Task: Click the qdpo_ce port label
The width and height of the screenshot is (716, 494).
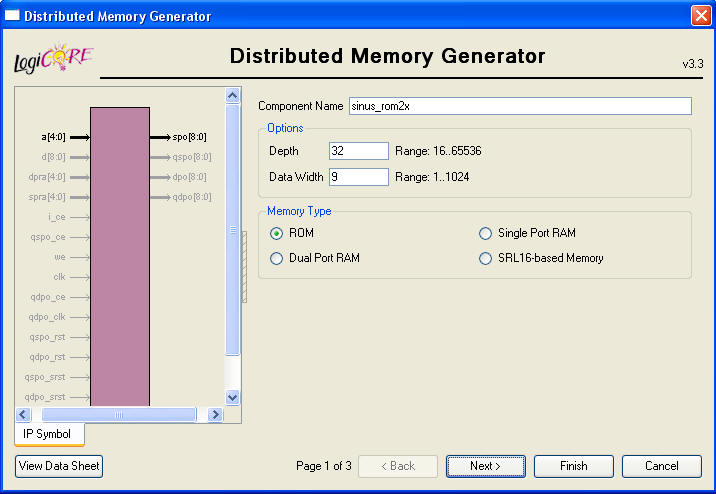Action: point(48,297)
